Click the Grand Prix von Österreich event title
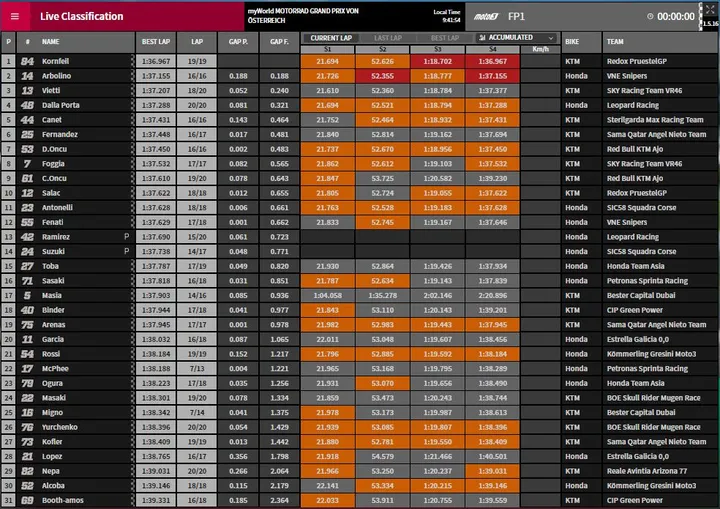Viewport: 720px width, 509px height. point(303,16)
